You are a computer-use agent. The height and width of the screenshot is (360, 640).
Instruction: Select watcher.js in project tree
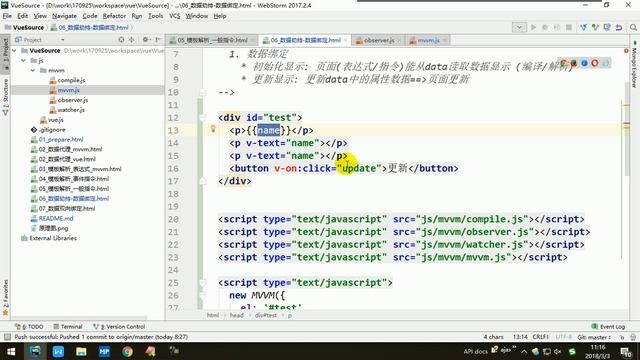67,110
